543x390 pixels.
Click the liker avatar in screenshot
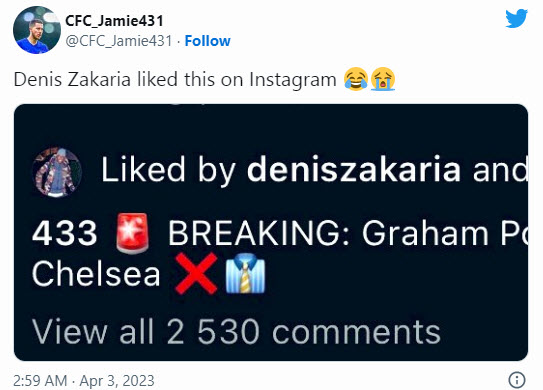[57, 172]
